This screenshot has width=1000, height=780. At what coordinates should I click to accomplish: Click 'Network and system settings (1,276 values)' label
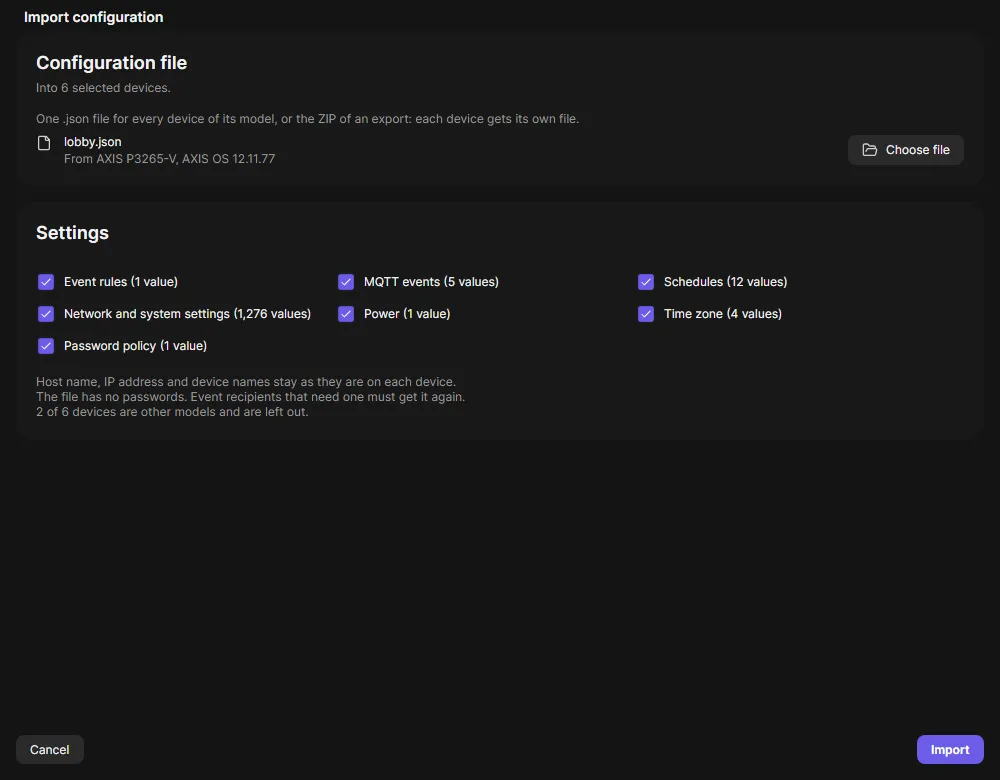188,314
